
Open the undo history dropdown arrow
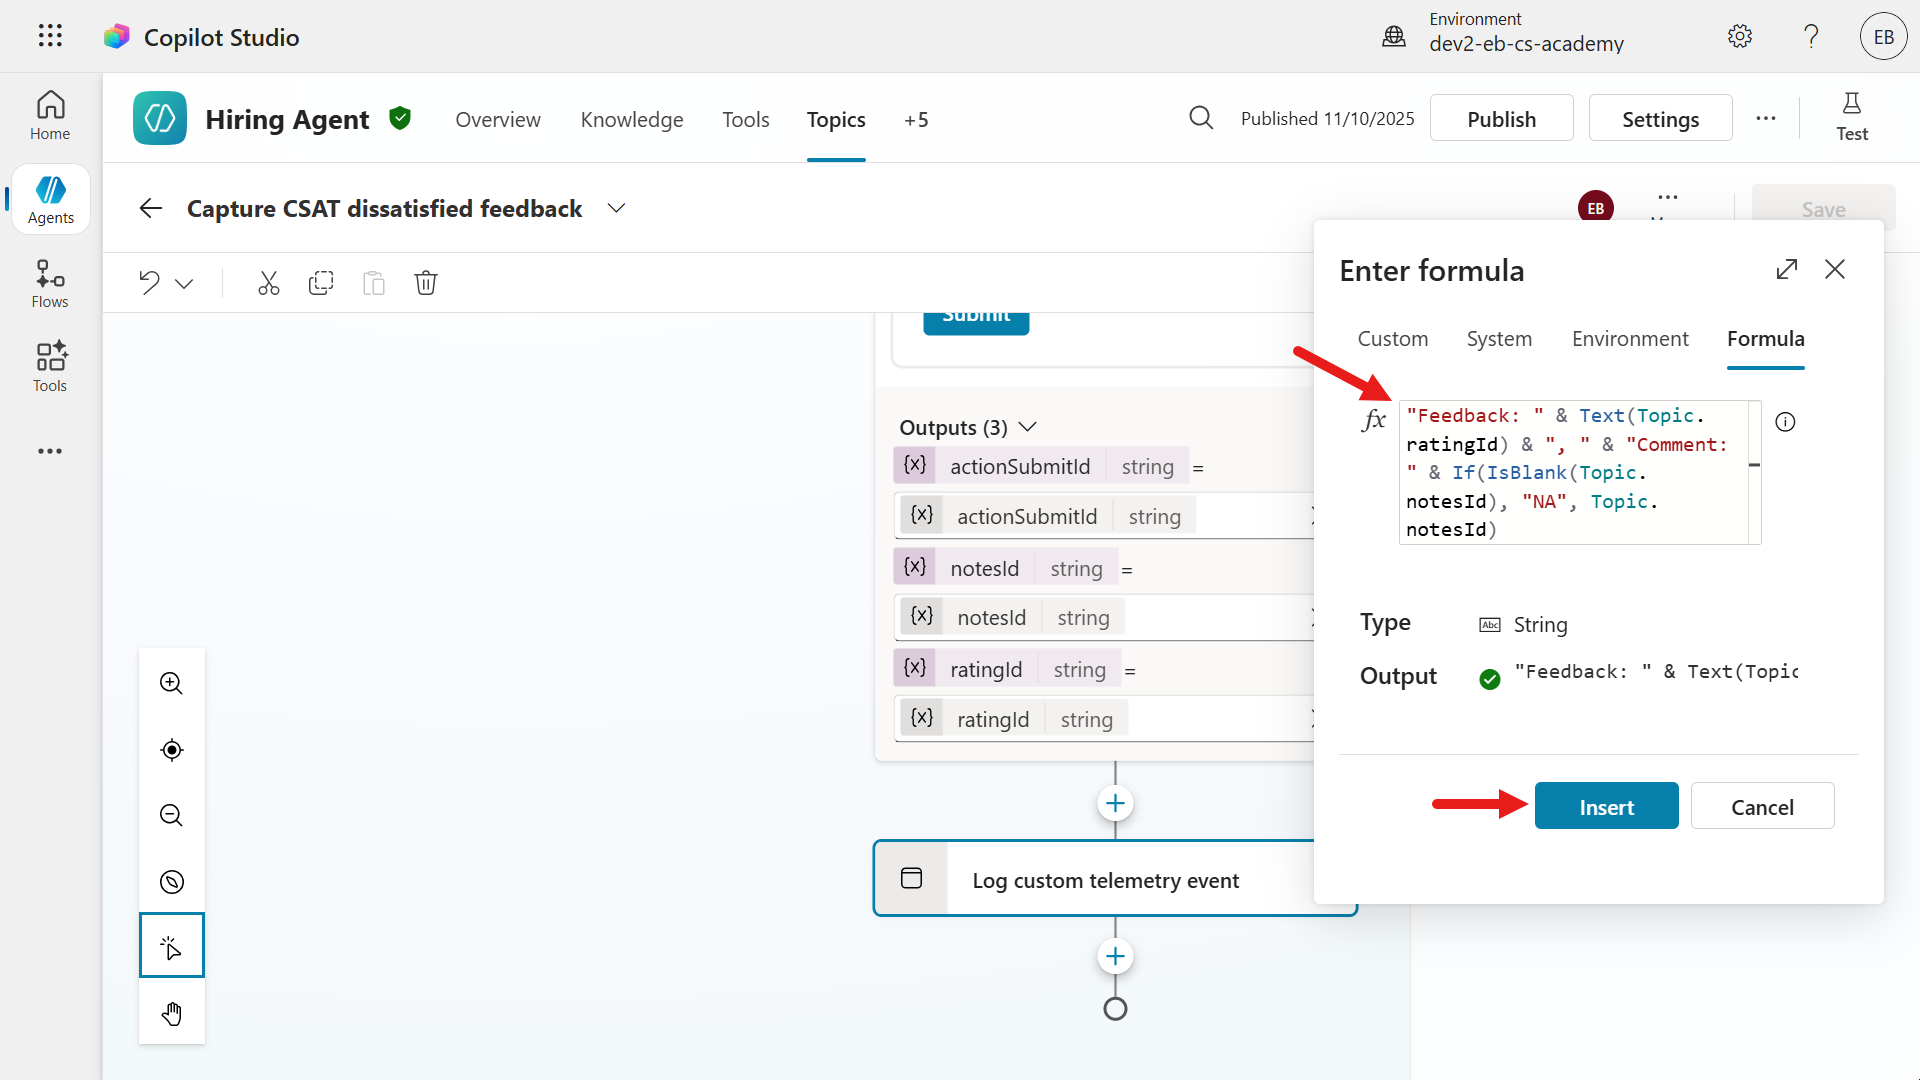pos(184,284)
